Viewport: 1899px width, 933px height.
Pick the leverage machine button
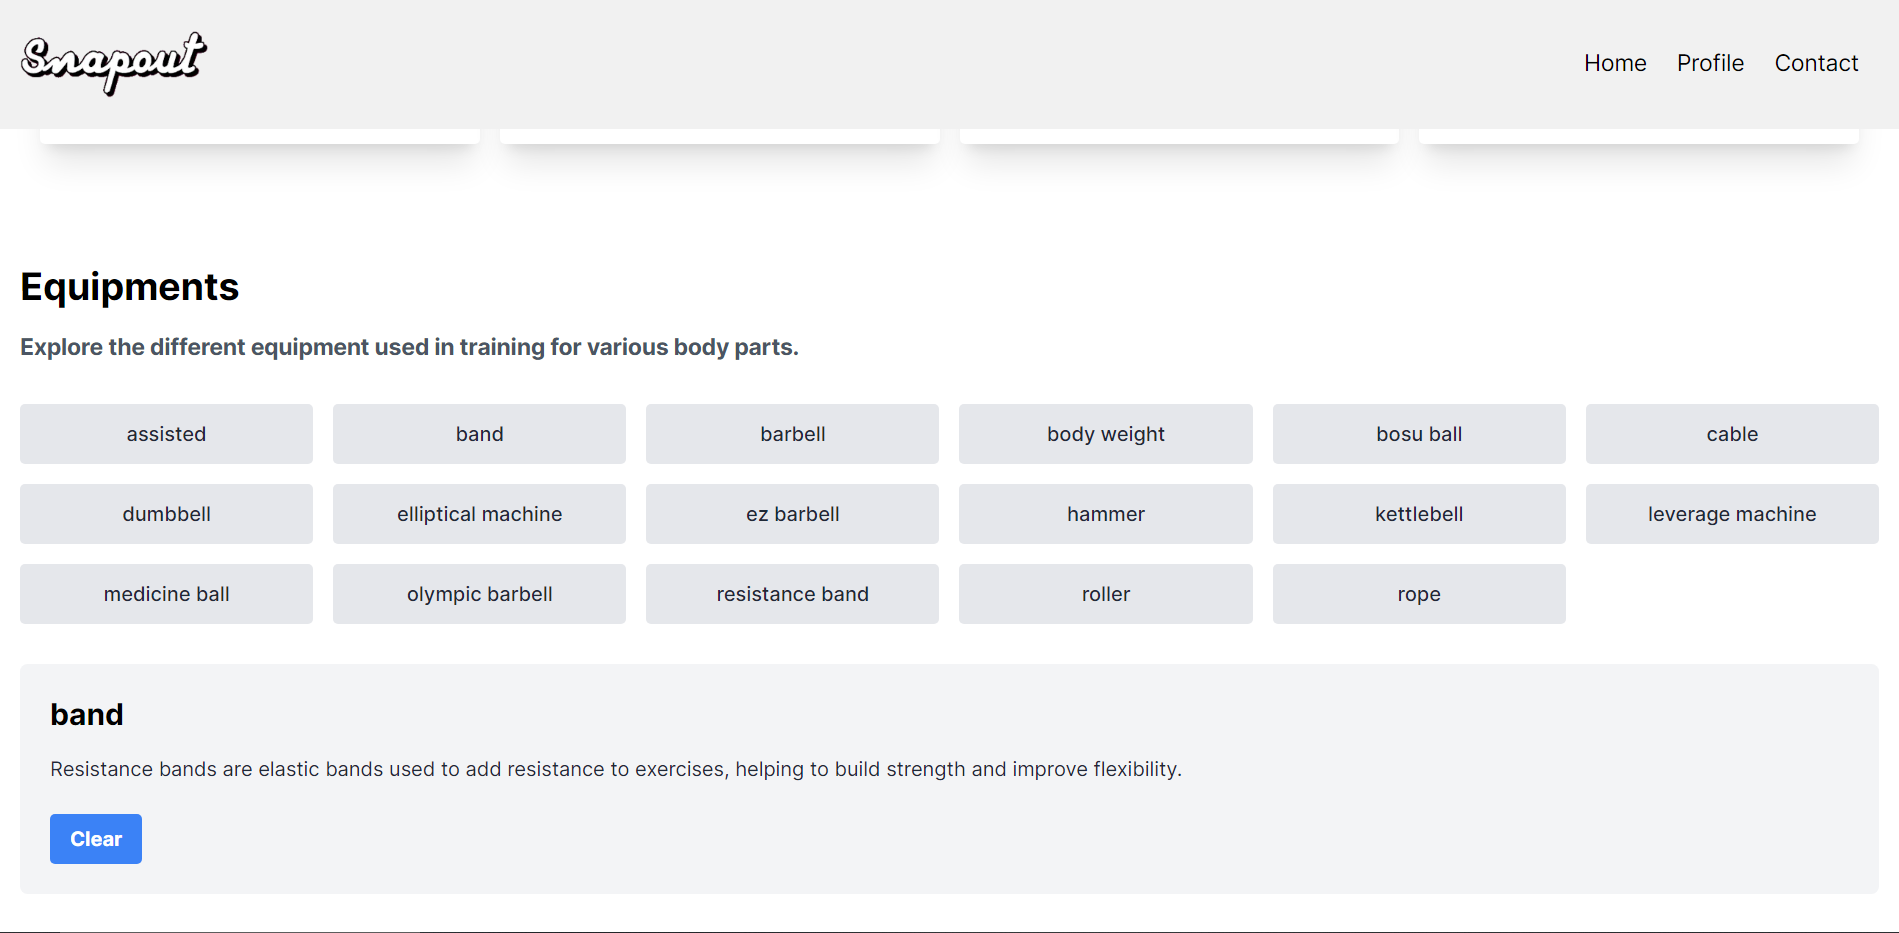1731,514
